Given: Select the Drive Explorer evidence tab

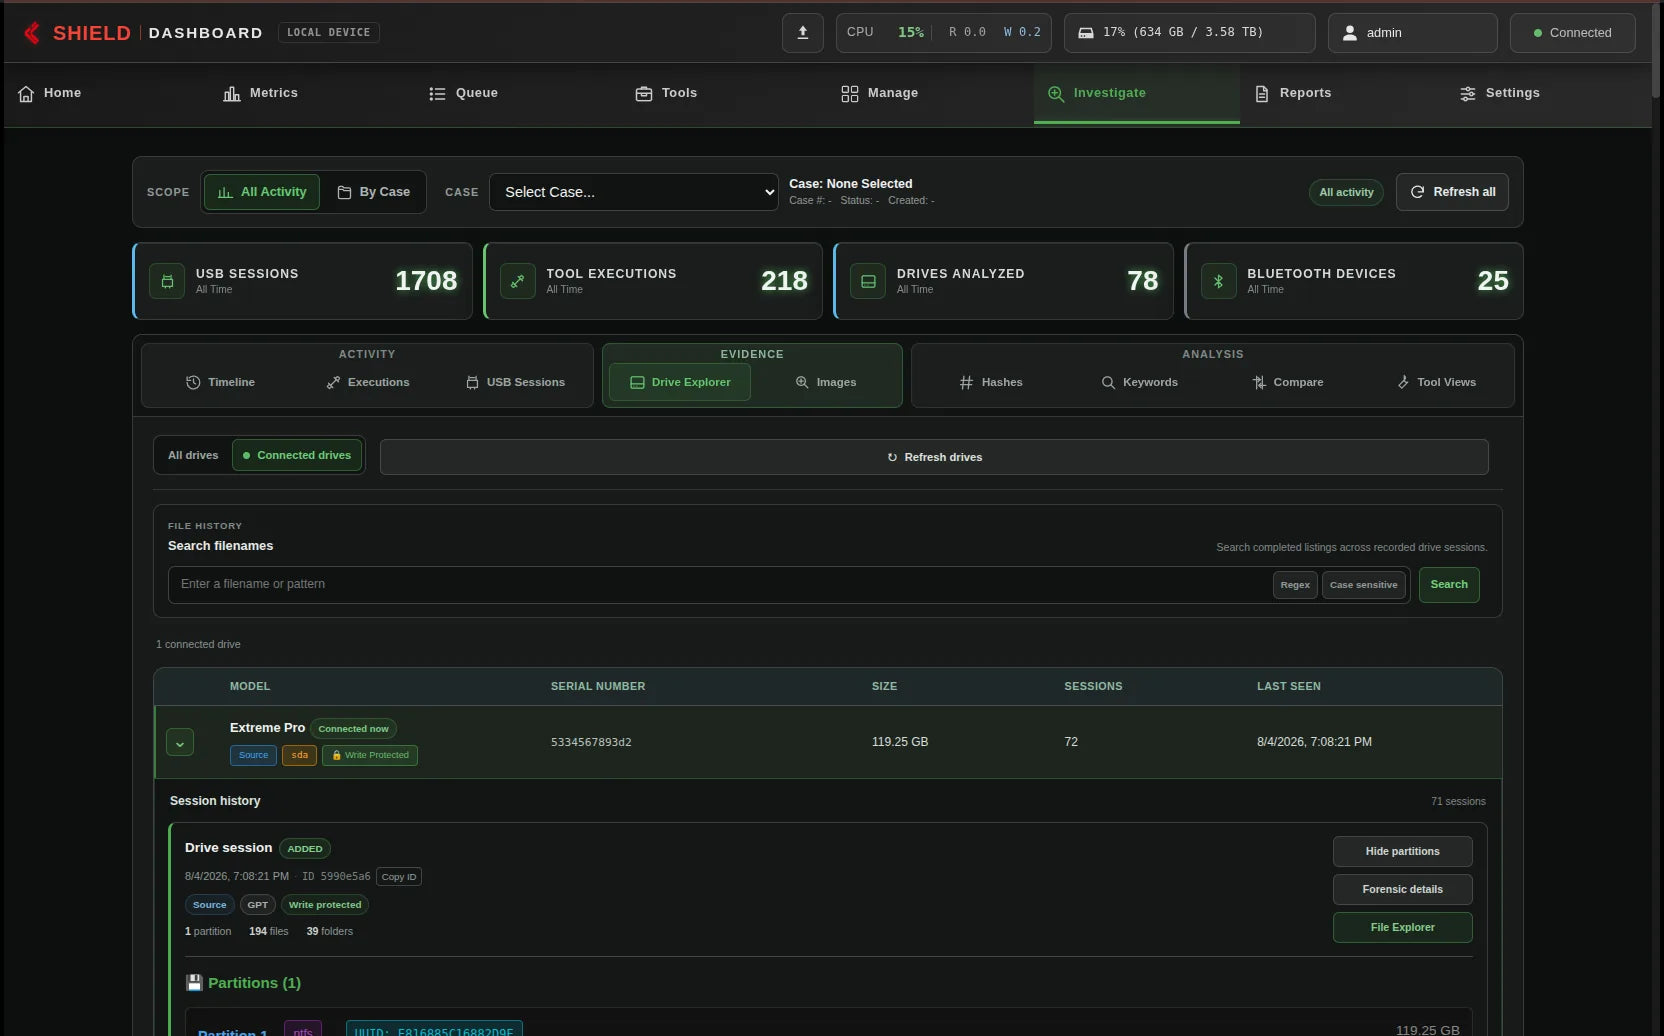Looking at the screenshot, I should (680, 382).
